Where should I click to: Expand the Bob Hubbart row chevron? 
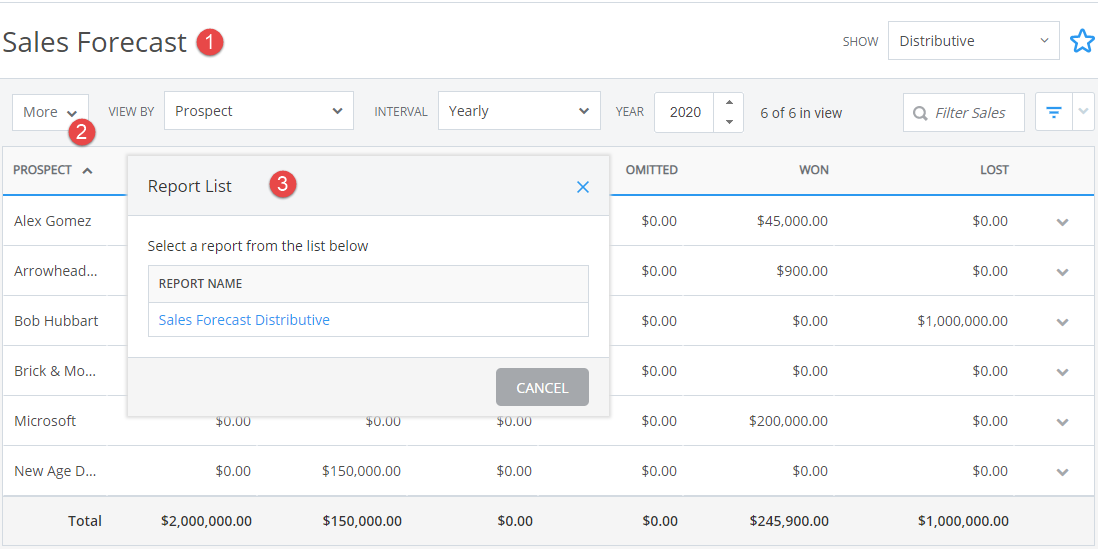point(1062,322)
